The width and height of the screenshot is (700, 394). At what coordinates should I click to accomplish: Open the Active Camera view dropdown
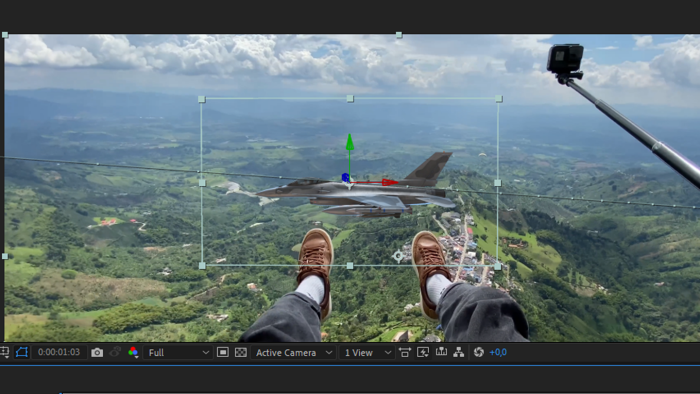tap(294, 353)
